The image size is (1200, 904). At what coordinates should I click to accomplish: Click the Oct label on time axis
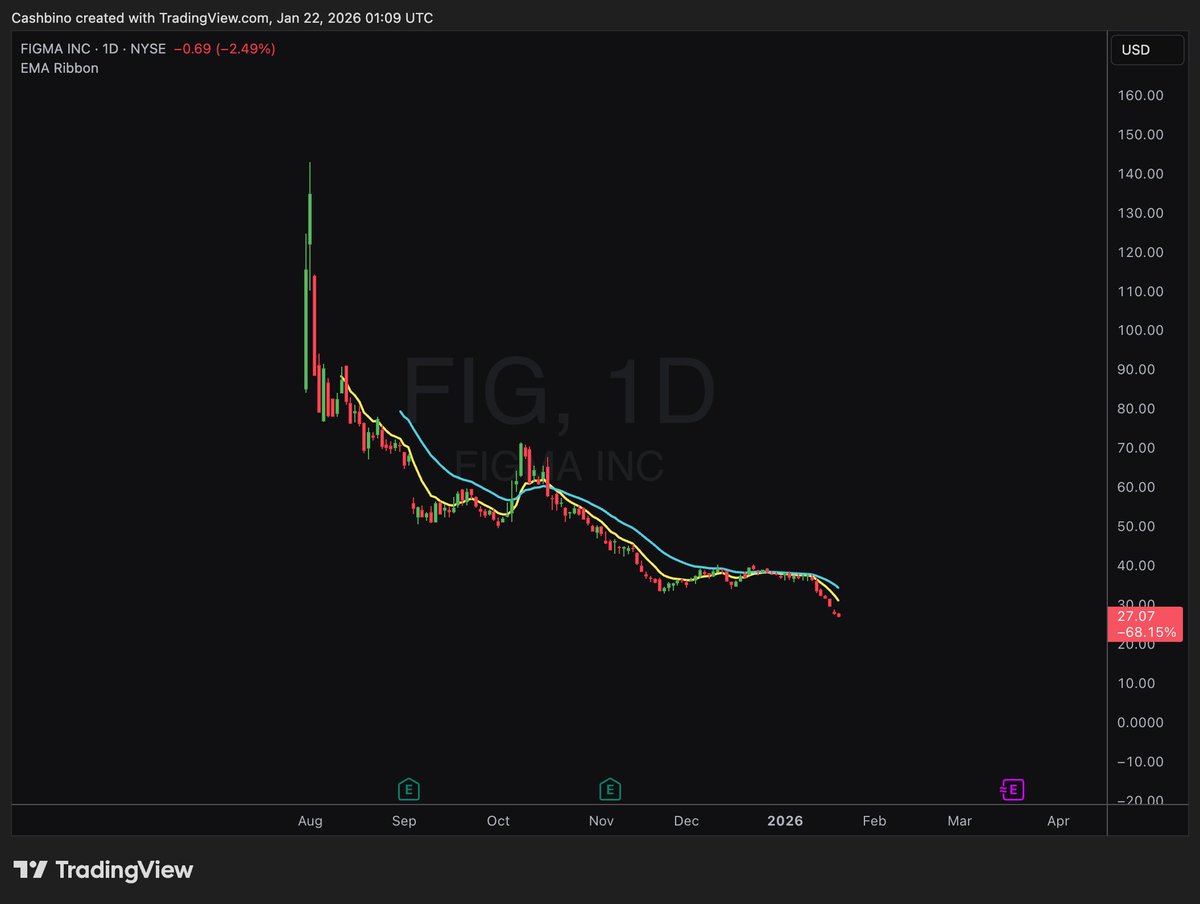pyautogui.click(x=498, y=821)
